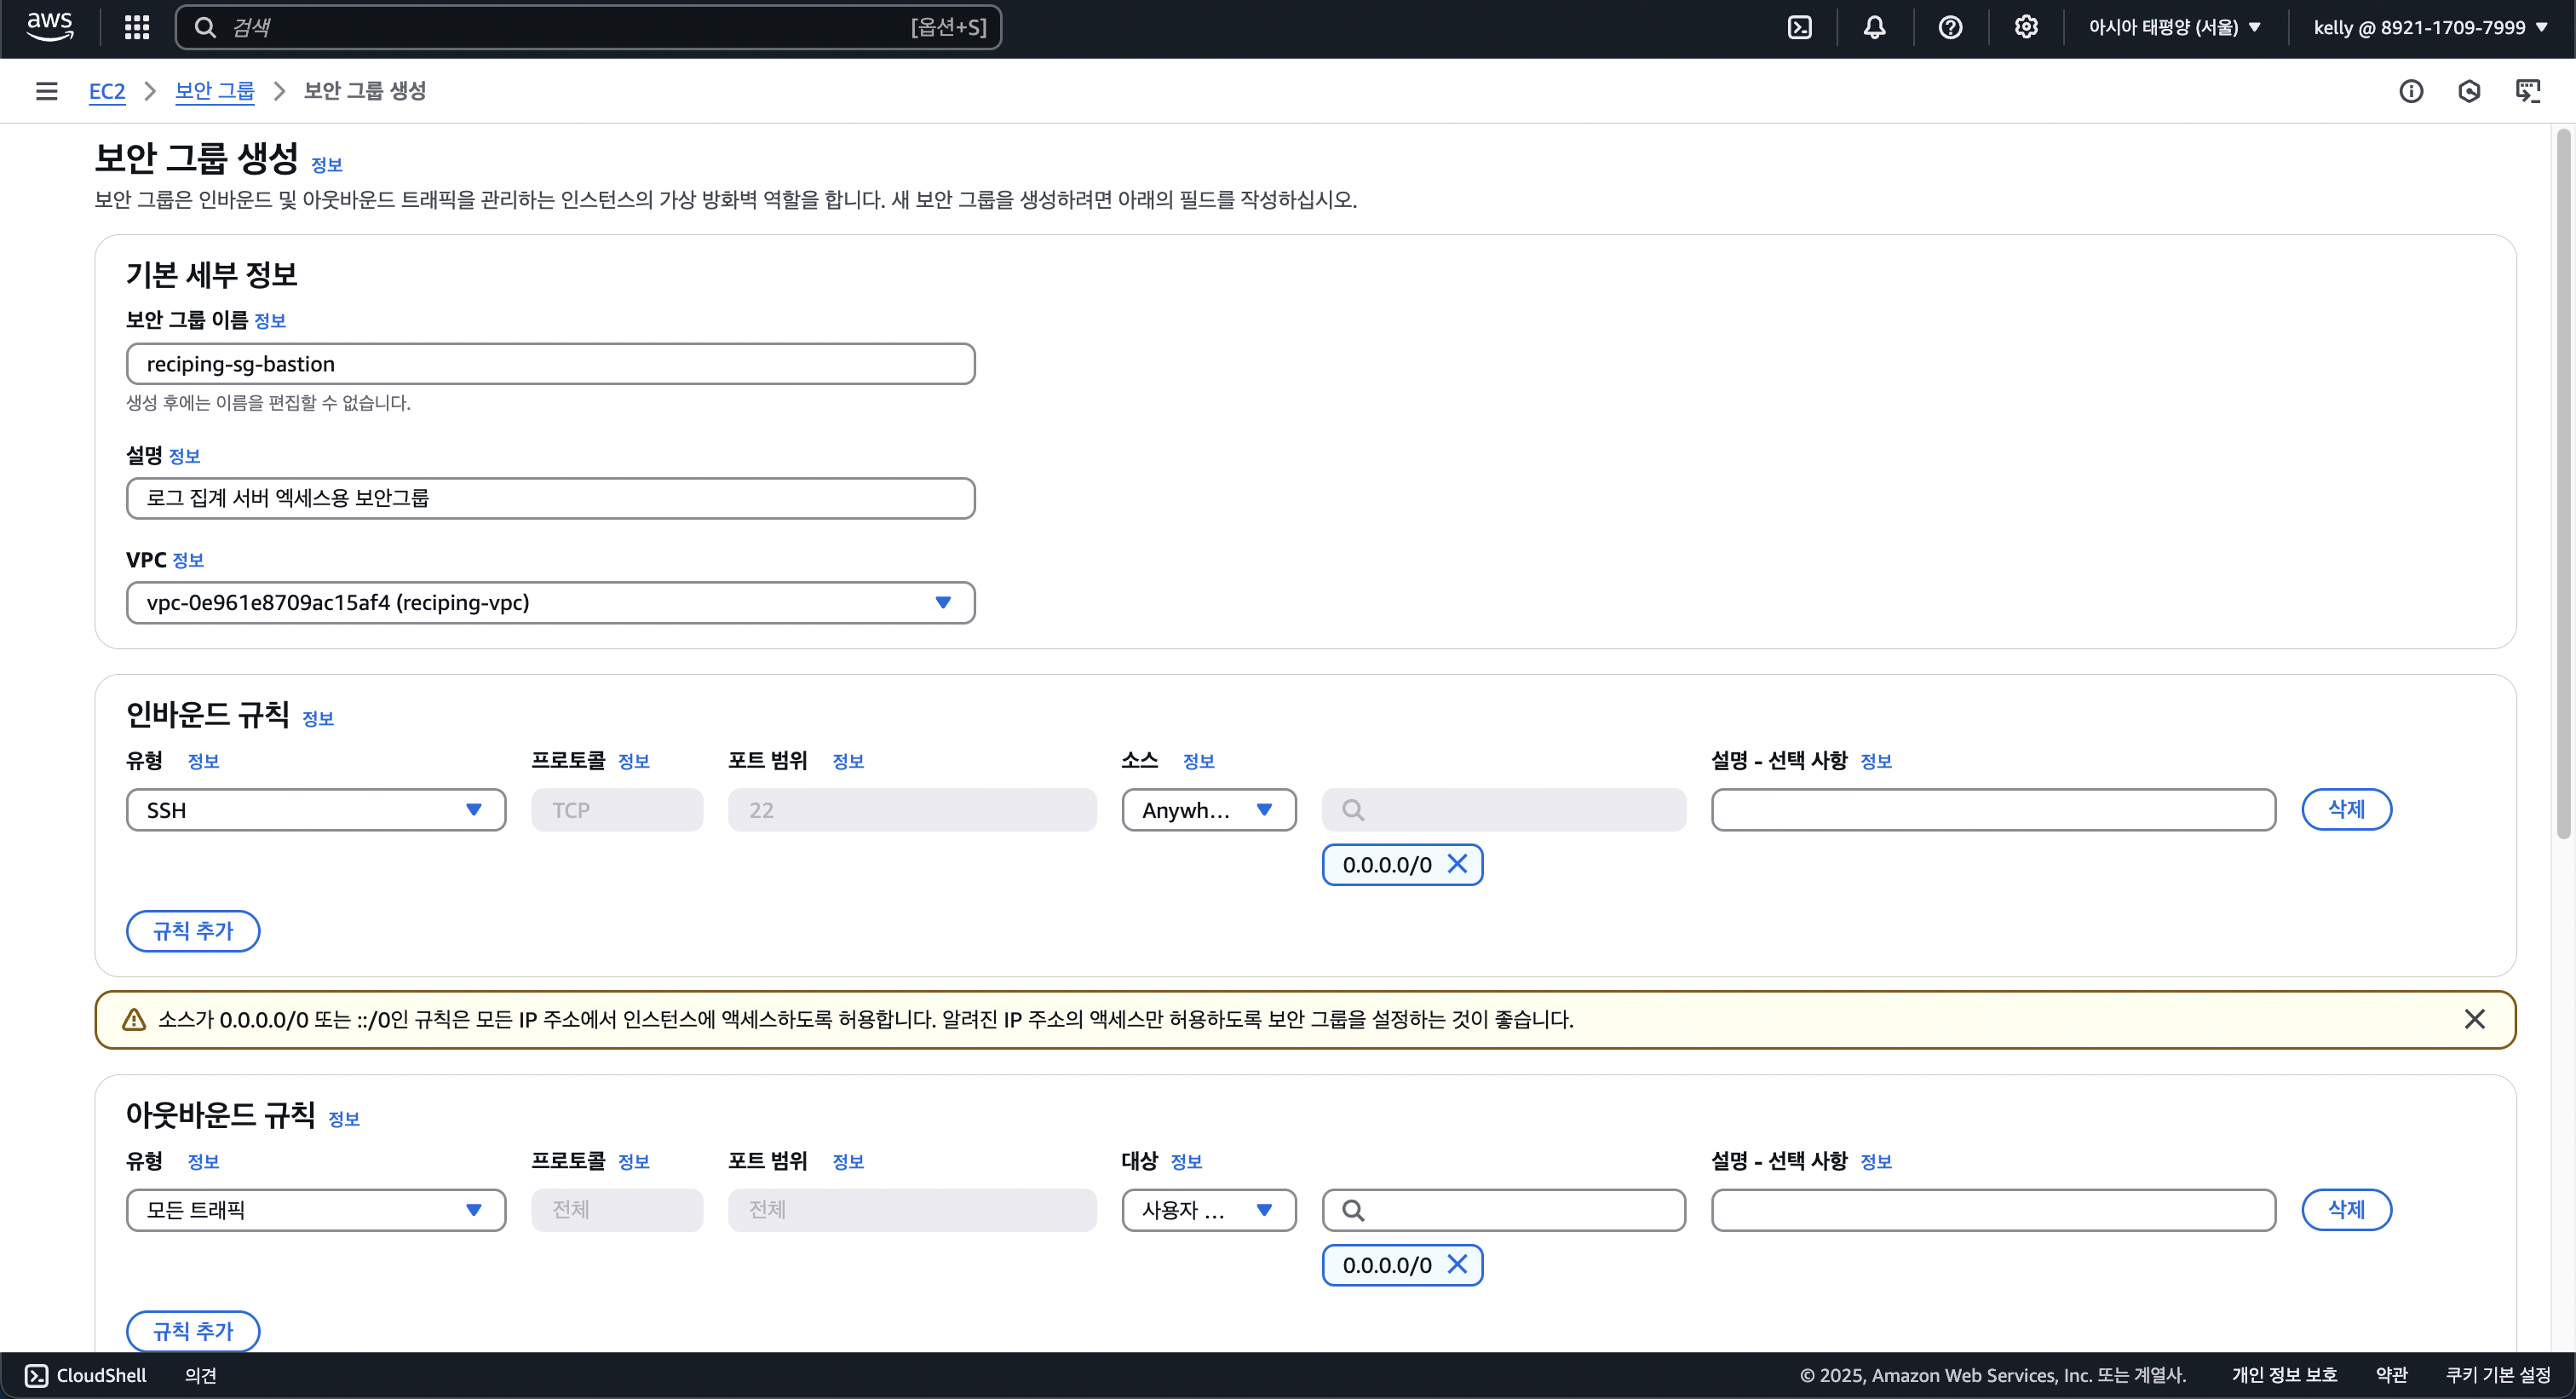Remove the inbound 0.0.0.0/0 source chip

(1458, 864)
